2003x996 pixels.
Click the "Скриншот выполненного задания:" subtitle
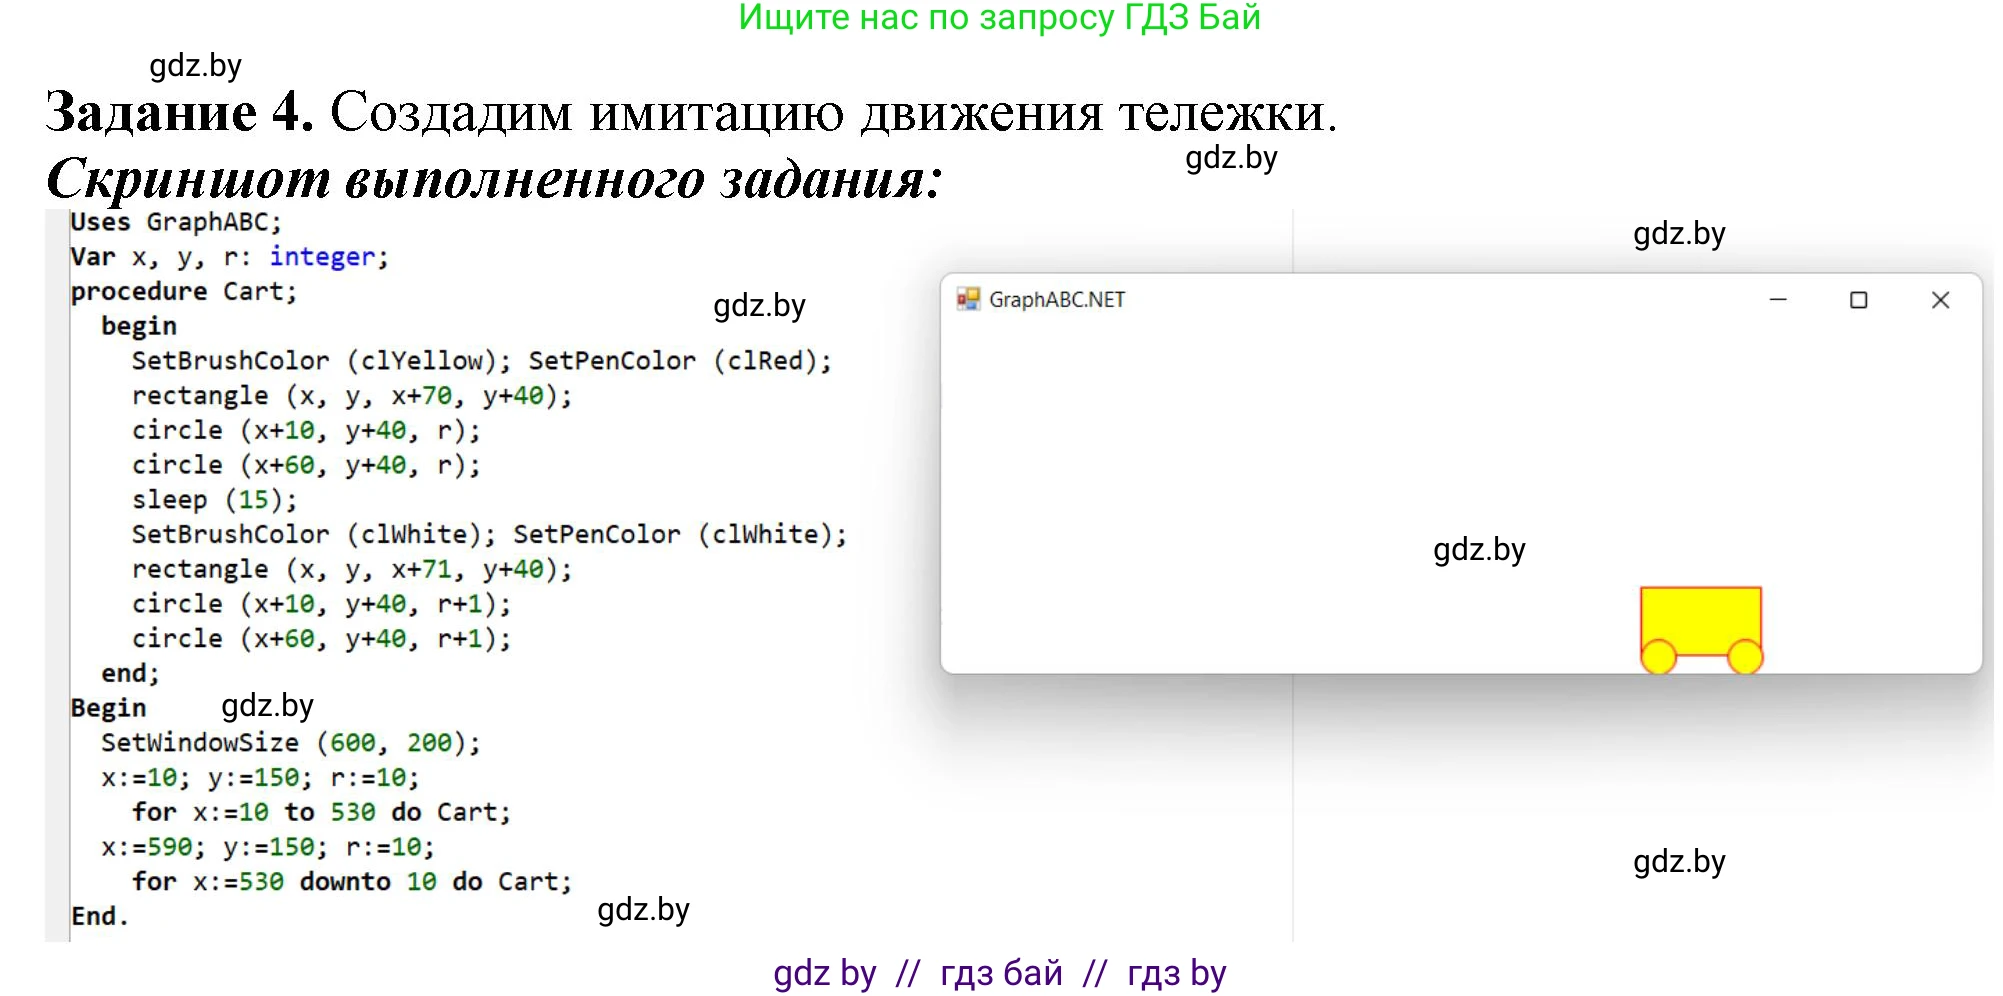point(494,180)
